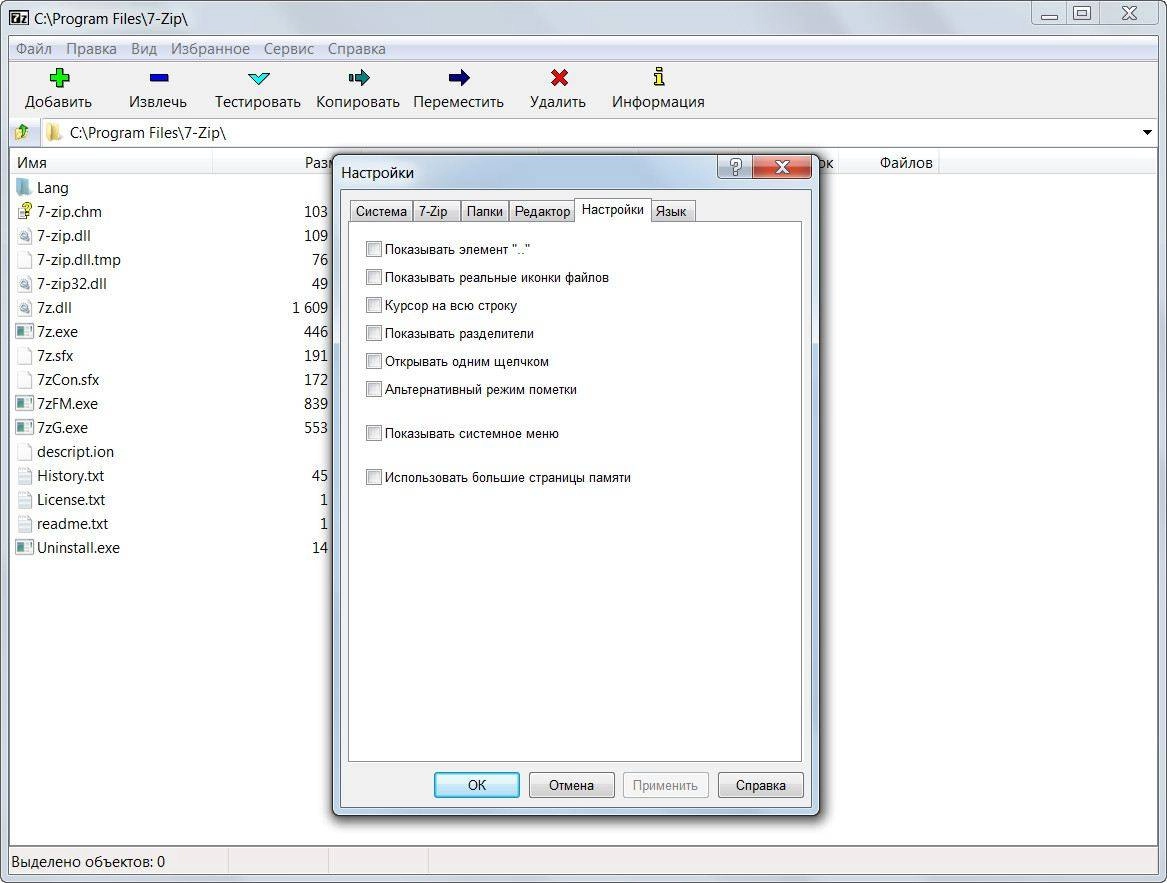
Task: Click the Выделено объектов: 0 status text
Action: tap(89, 862)
